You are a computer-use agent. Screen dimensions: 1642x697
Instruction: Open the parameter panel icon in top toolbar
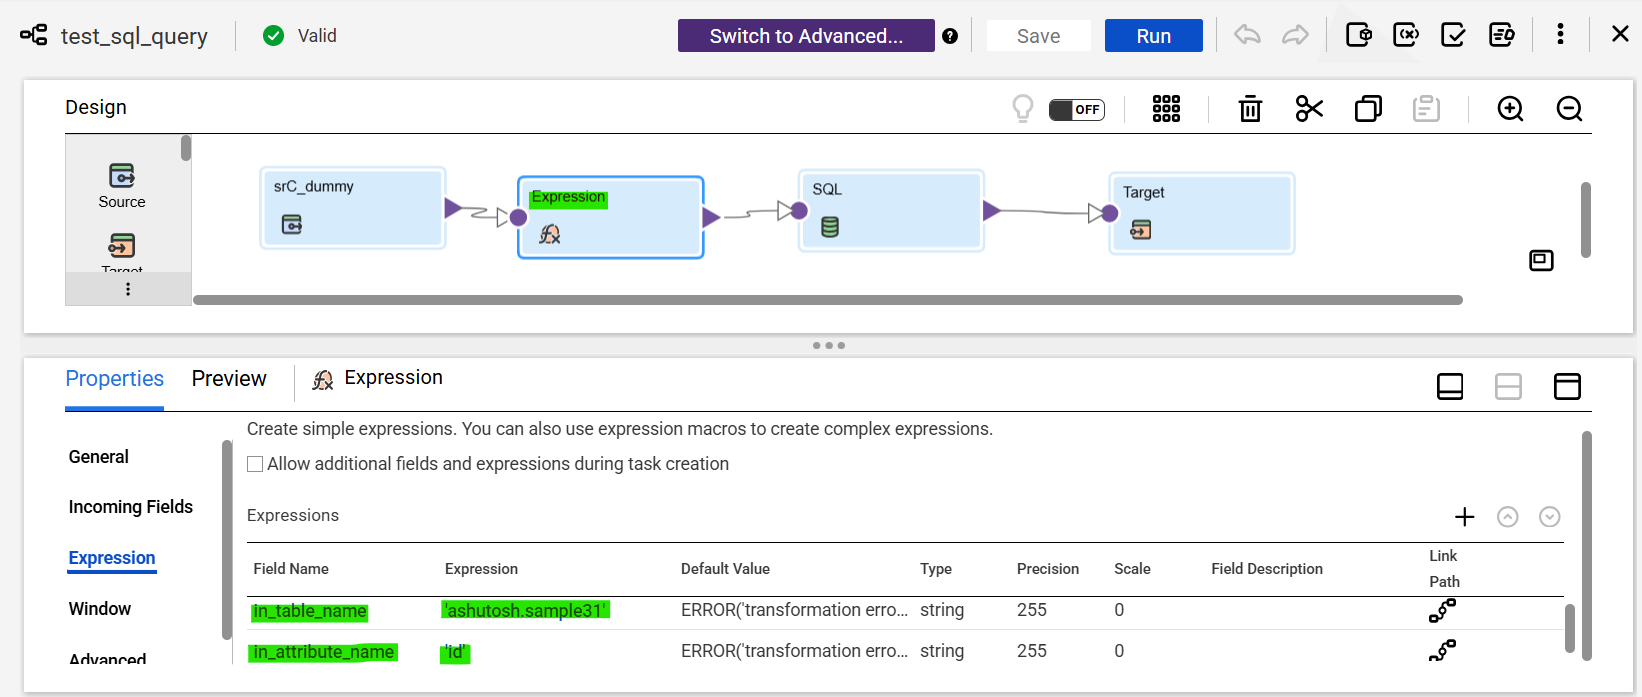pyautogui.click(x=1358, y=35)
